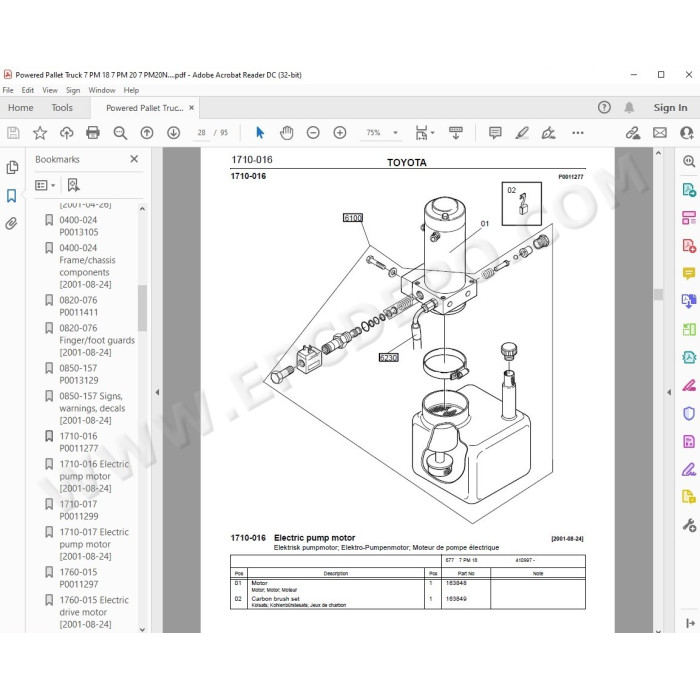Image resolution: width=700 pixels, height=700 pixels.
Task: Open notifications bell
Action: click(x=629, y=108)
